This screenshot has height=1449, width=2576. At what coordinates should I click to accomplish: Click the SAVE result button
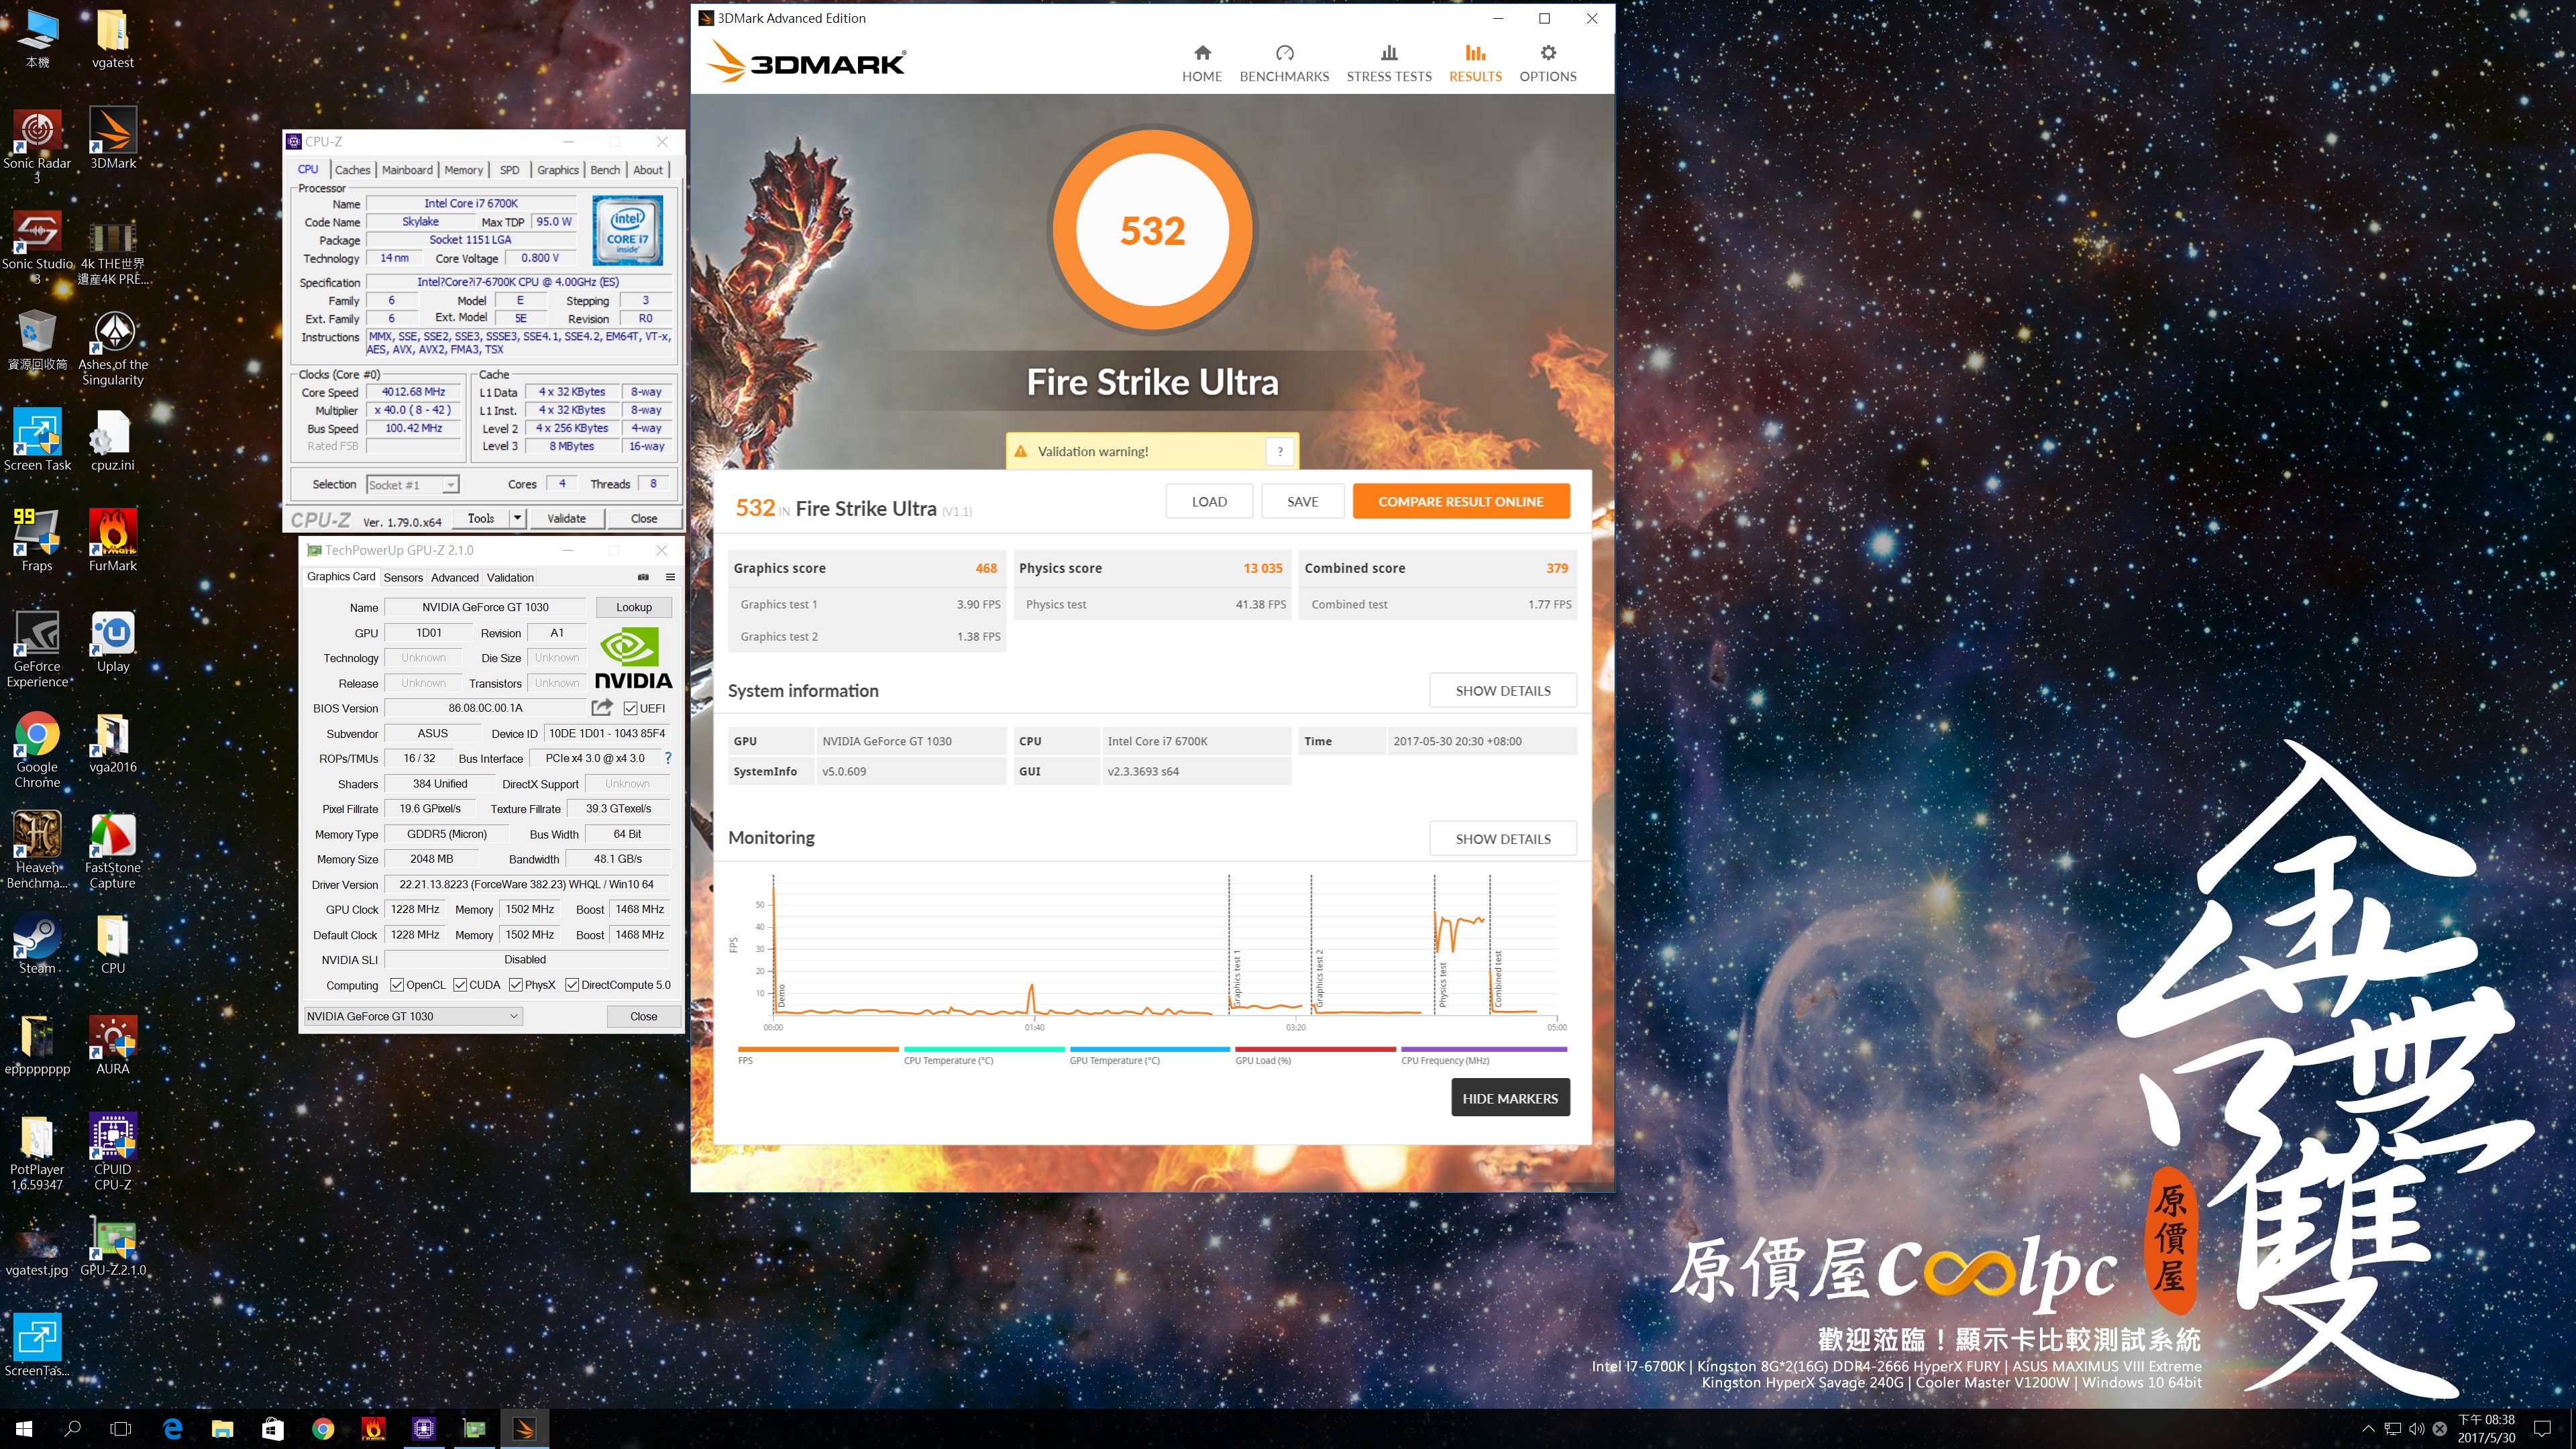pos(1302,501)
